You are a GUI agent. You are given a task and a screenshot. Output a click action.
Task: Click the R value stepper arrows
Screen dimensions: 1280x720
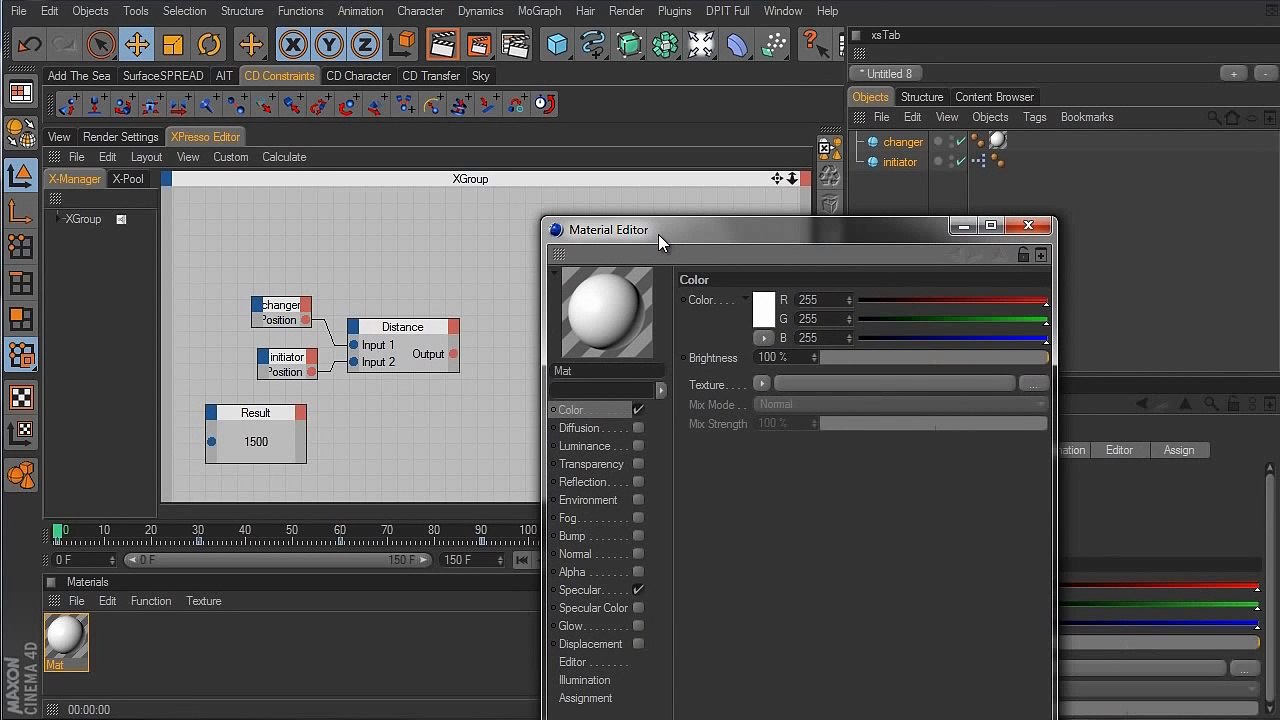[x=849, y=300]
